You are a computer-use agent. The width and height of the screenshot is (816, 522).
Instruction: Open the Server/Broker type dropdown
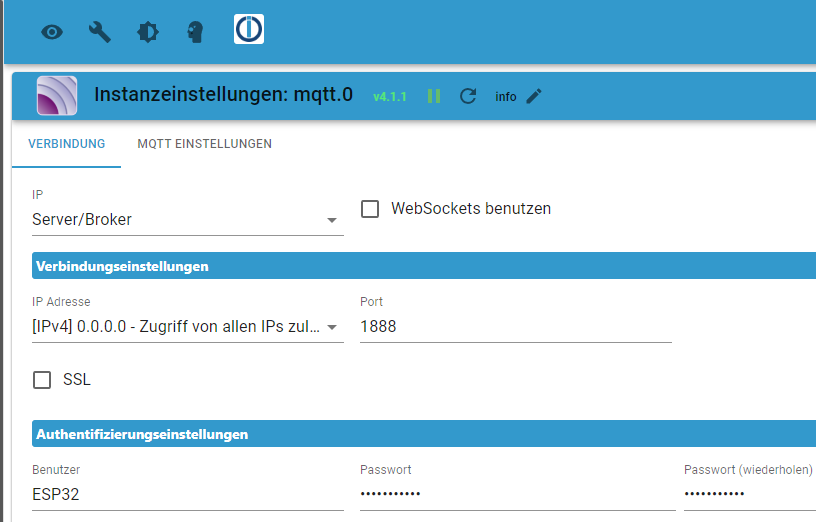point(187,220)
